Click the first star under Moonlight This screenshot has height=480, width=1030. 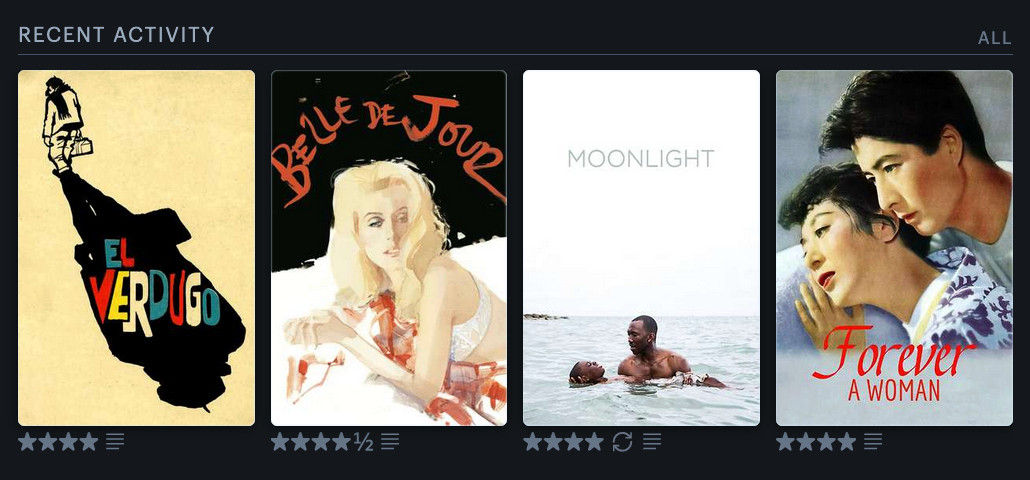pos(533,441)
